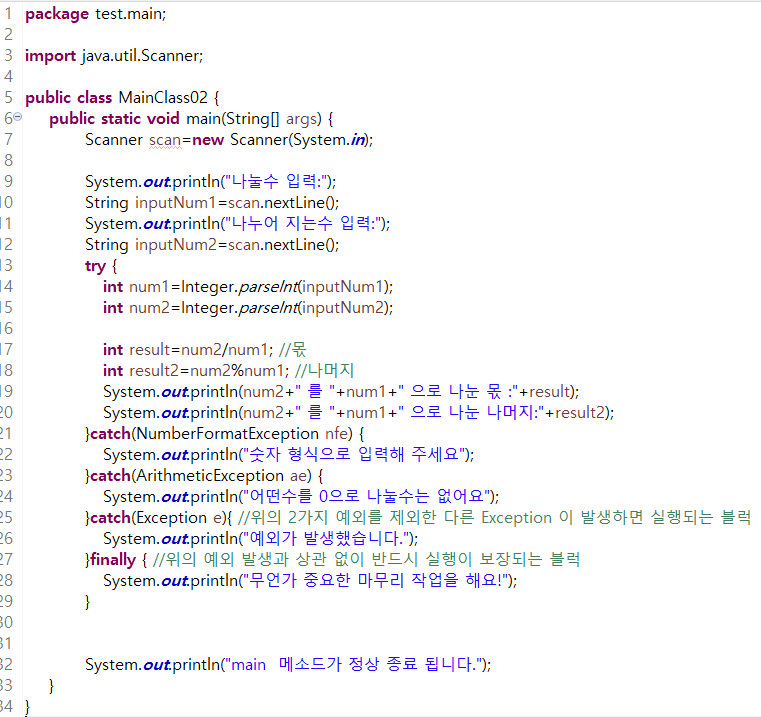The height and width of the screenshot is (717, 761).
Task: Click 'args' parameter in main signature
Action: (301, 119)
